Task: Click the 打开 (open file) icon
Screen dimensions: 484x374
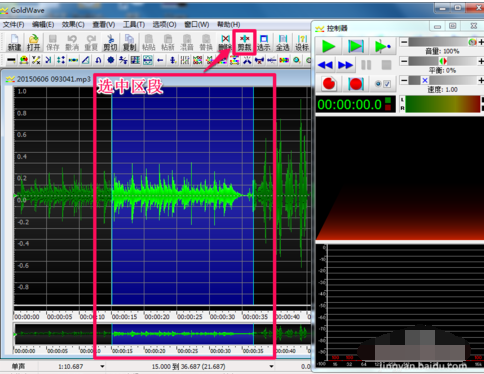Action: coord(33,43)
